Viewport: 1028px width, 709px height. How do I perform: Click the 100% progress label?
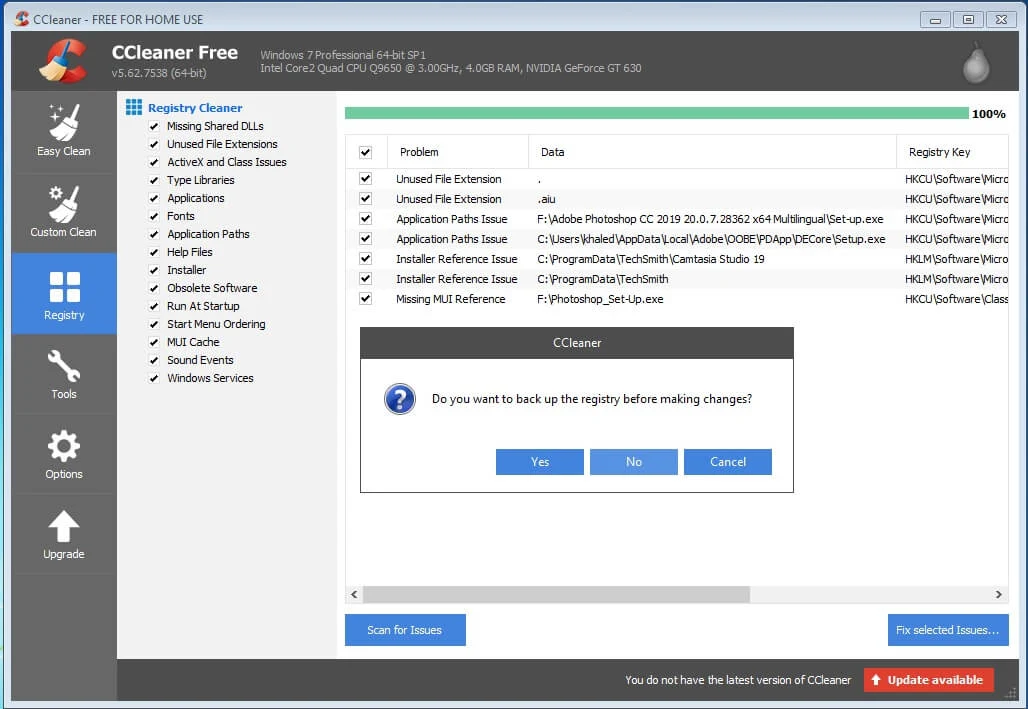[989, 114]
